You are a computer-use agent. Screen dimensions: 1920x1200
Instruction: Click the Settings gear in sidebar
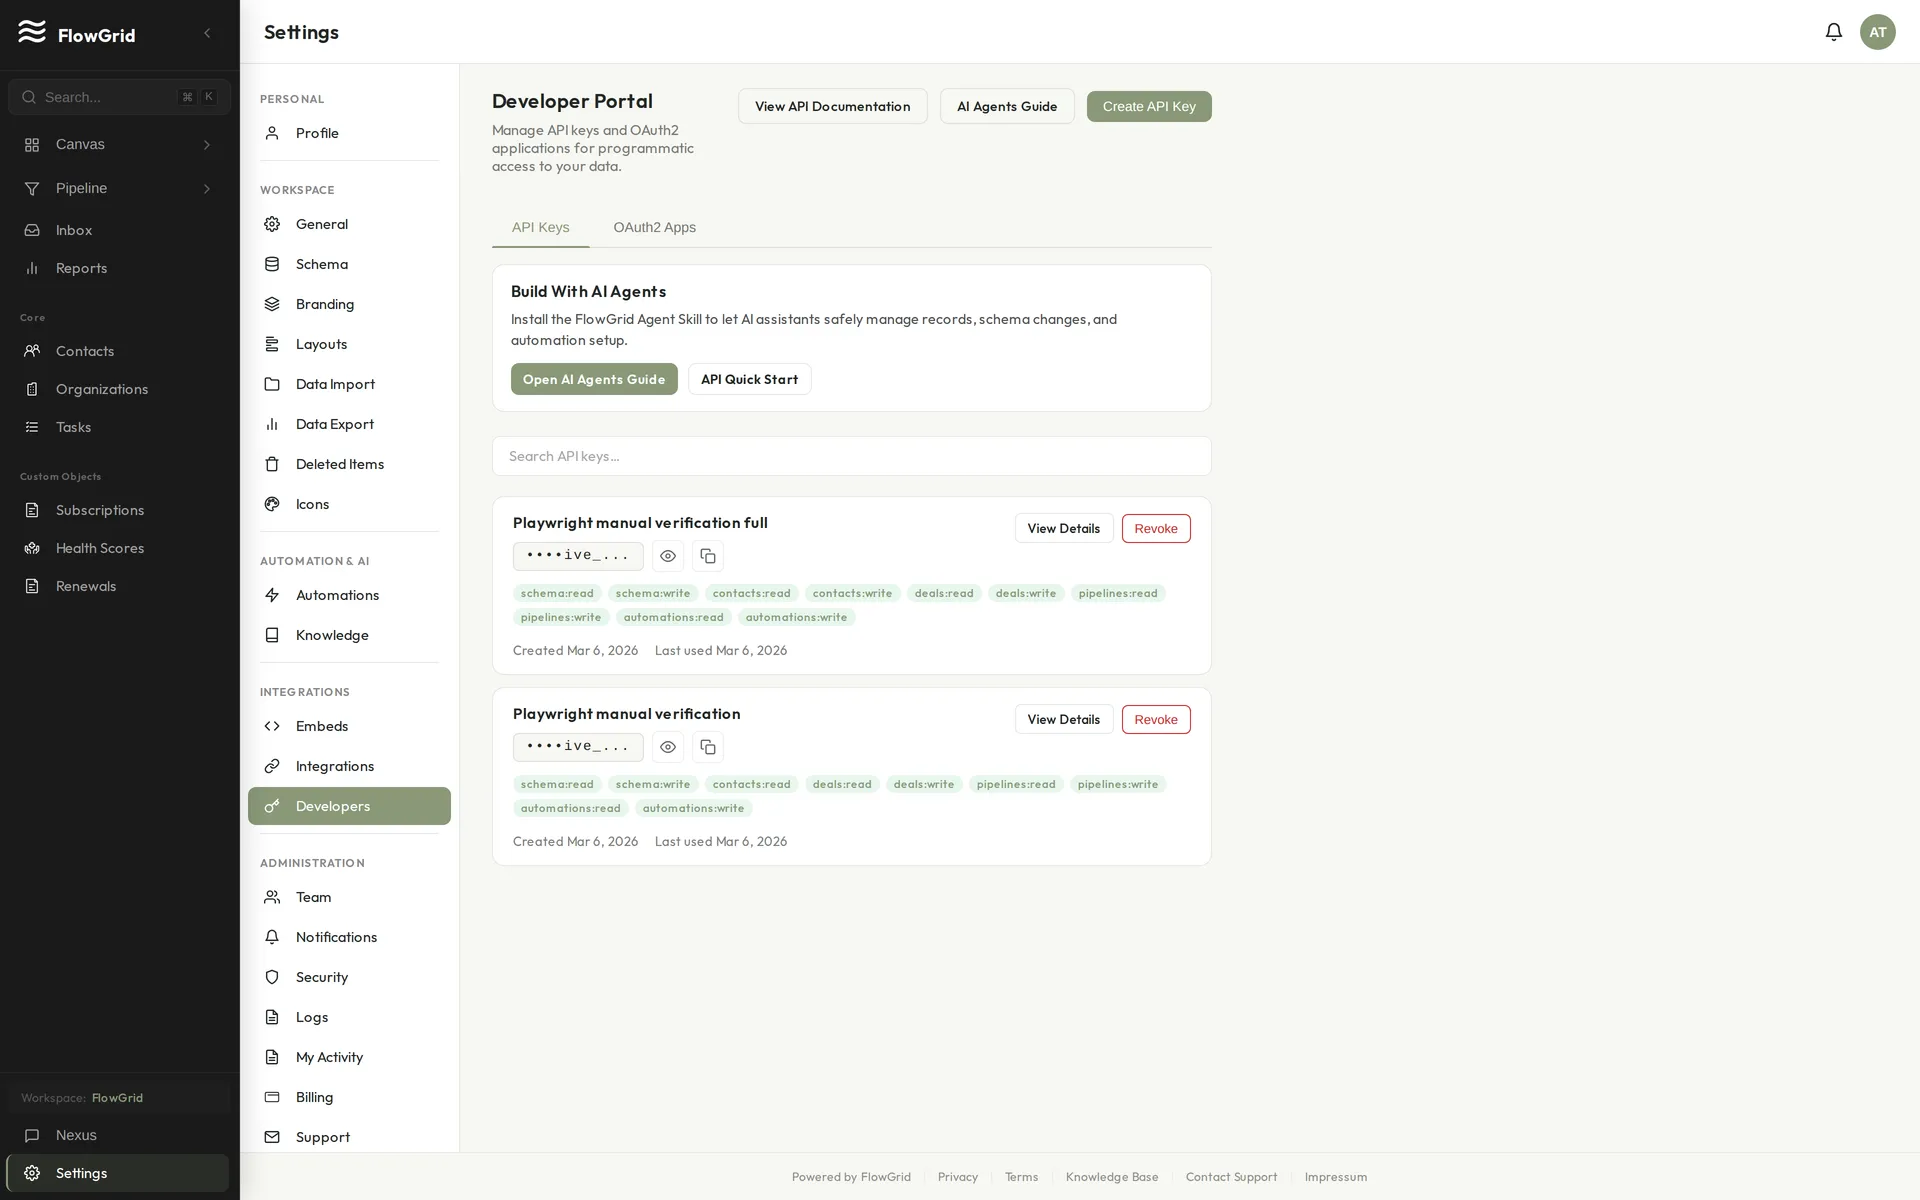point(32,1173)
